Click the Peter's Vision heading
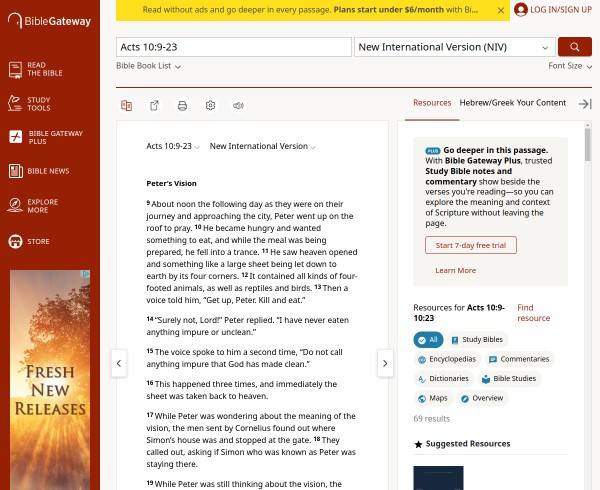Screen dimensions: 600x490 [x=171, y=184]
